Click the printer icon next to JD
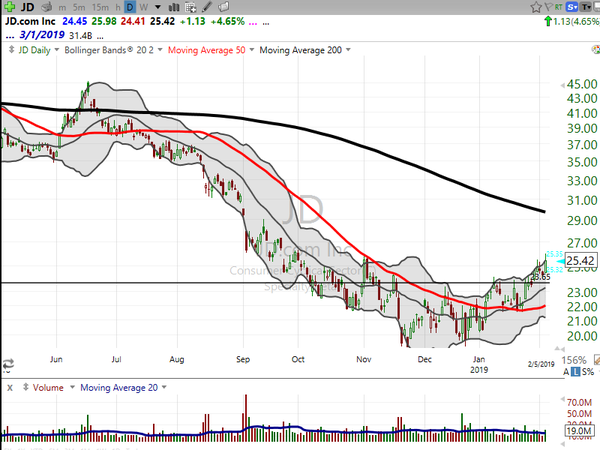Screen dimensions: 600x450 [47, 7]
